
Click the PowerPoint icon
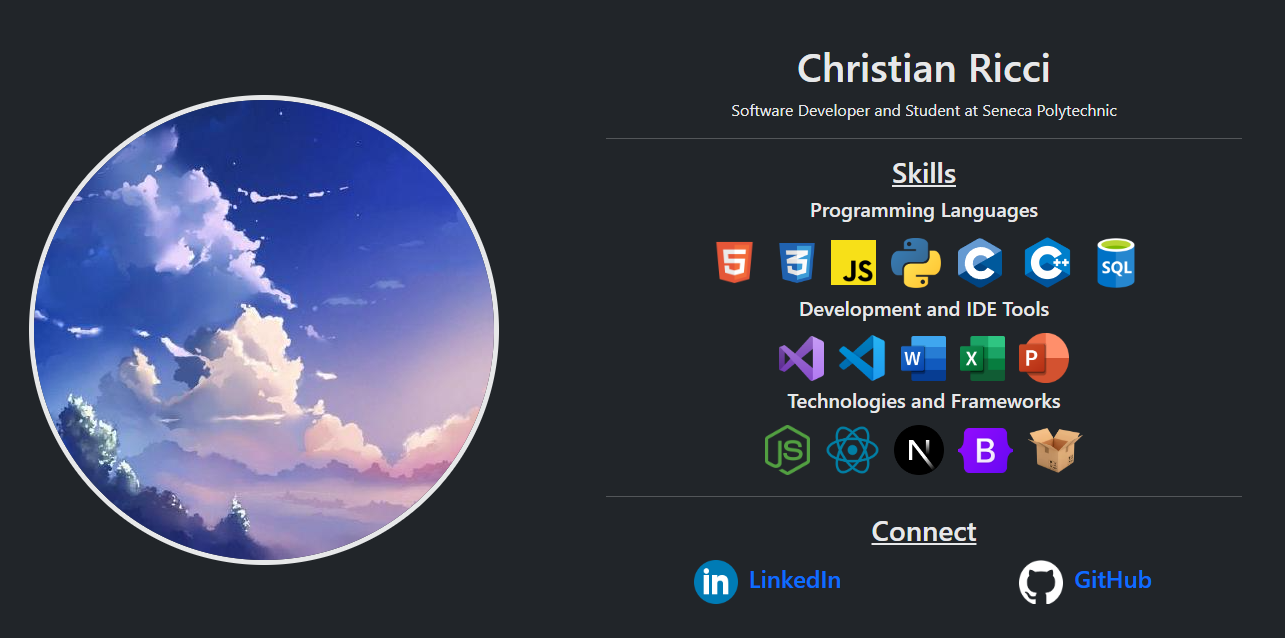click(x=1044, y=358)
